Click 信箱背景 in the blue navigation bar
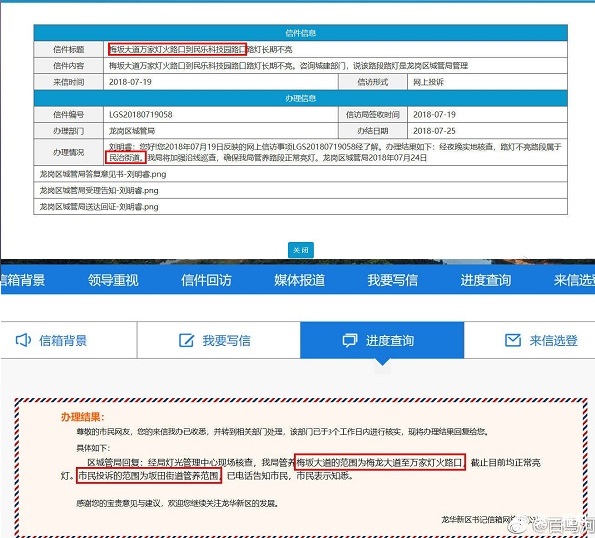Screen dimensions: 595x538 pyautogui.click(x=23, y=280)
